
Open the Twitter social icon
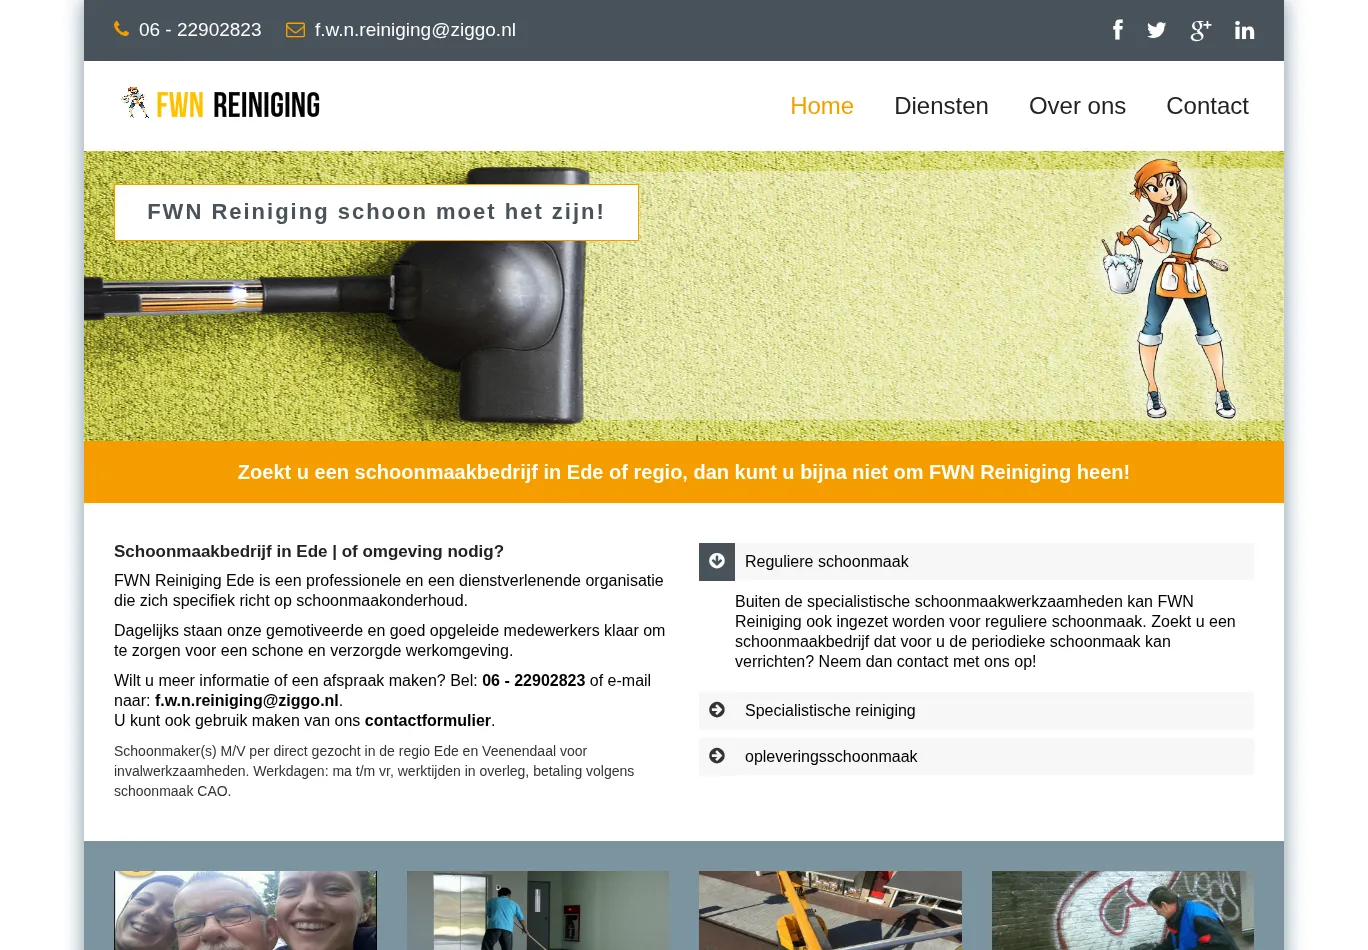point(1156,30)
